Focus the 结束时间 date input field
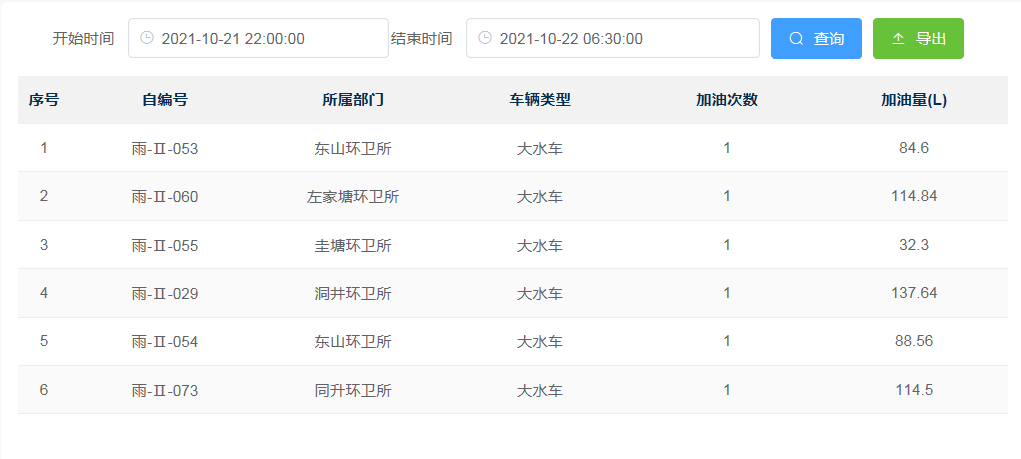 613,38
